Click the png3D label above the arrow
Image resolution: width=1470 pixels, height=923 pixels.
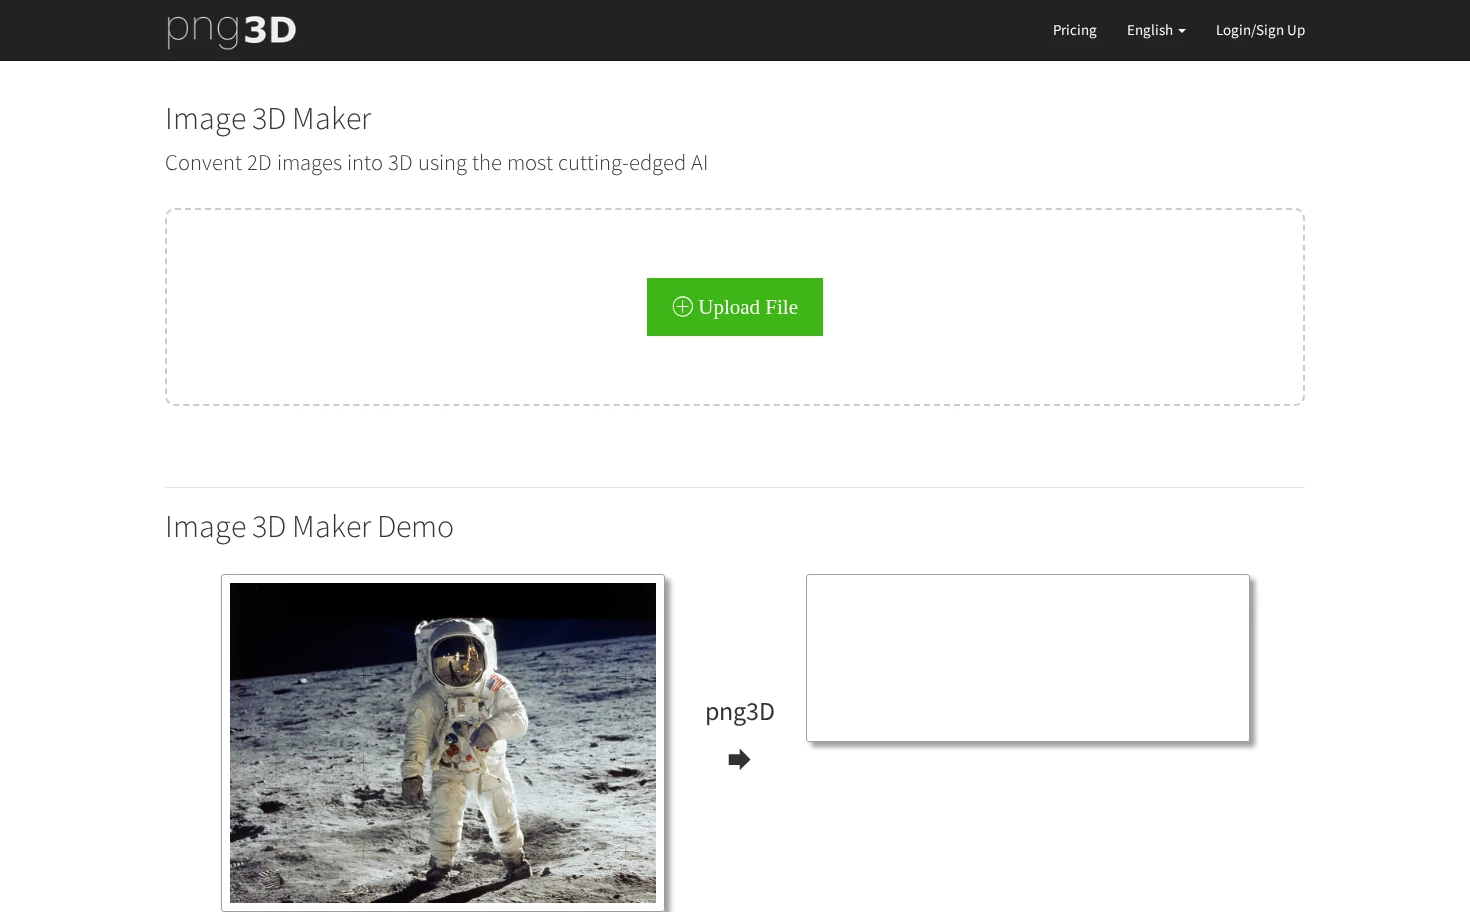tap(740, 712)
